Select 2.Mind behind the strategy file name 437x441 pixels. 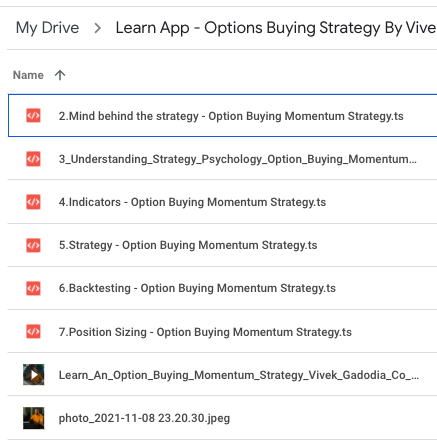pos(231,116)
